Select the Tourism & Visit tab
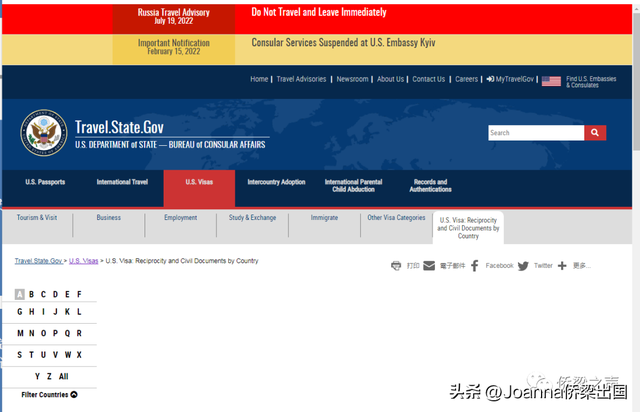 point(37,218)
